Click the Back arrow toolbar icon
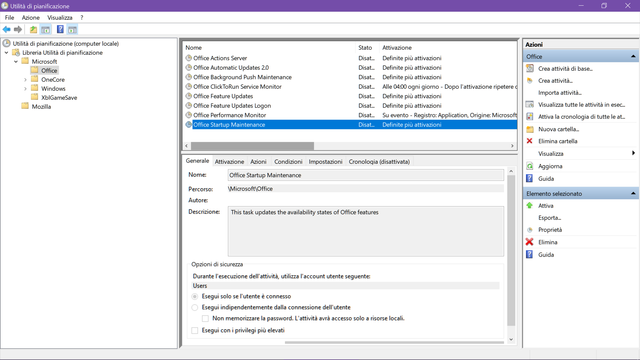 tap(7, 29)
